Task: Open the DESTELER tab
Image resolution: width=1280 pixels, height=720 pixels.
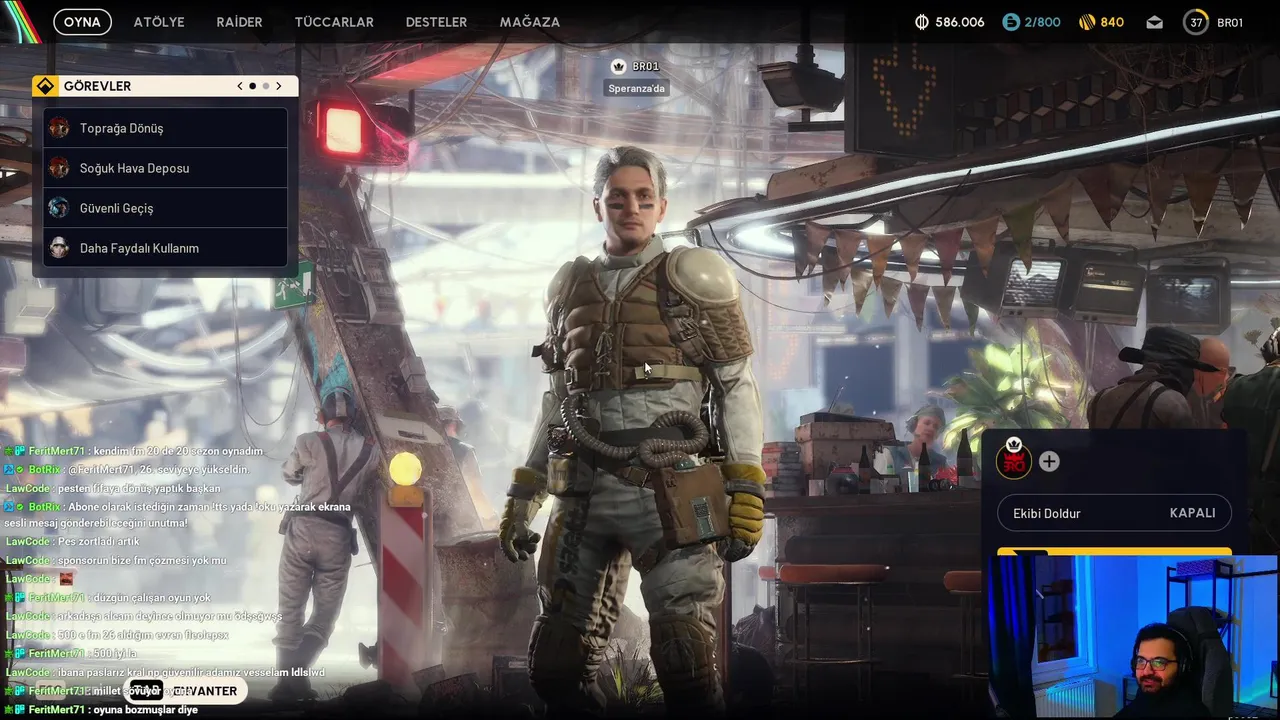Action: tap(436, 22)
